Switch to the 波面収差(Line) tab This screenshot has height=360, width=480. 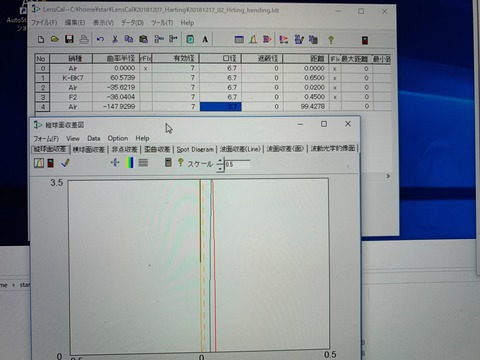pyautogui.click(x=240, y=149)
